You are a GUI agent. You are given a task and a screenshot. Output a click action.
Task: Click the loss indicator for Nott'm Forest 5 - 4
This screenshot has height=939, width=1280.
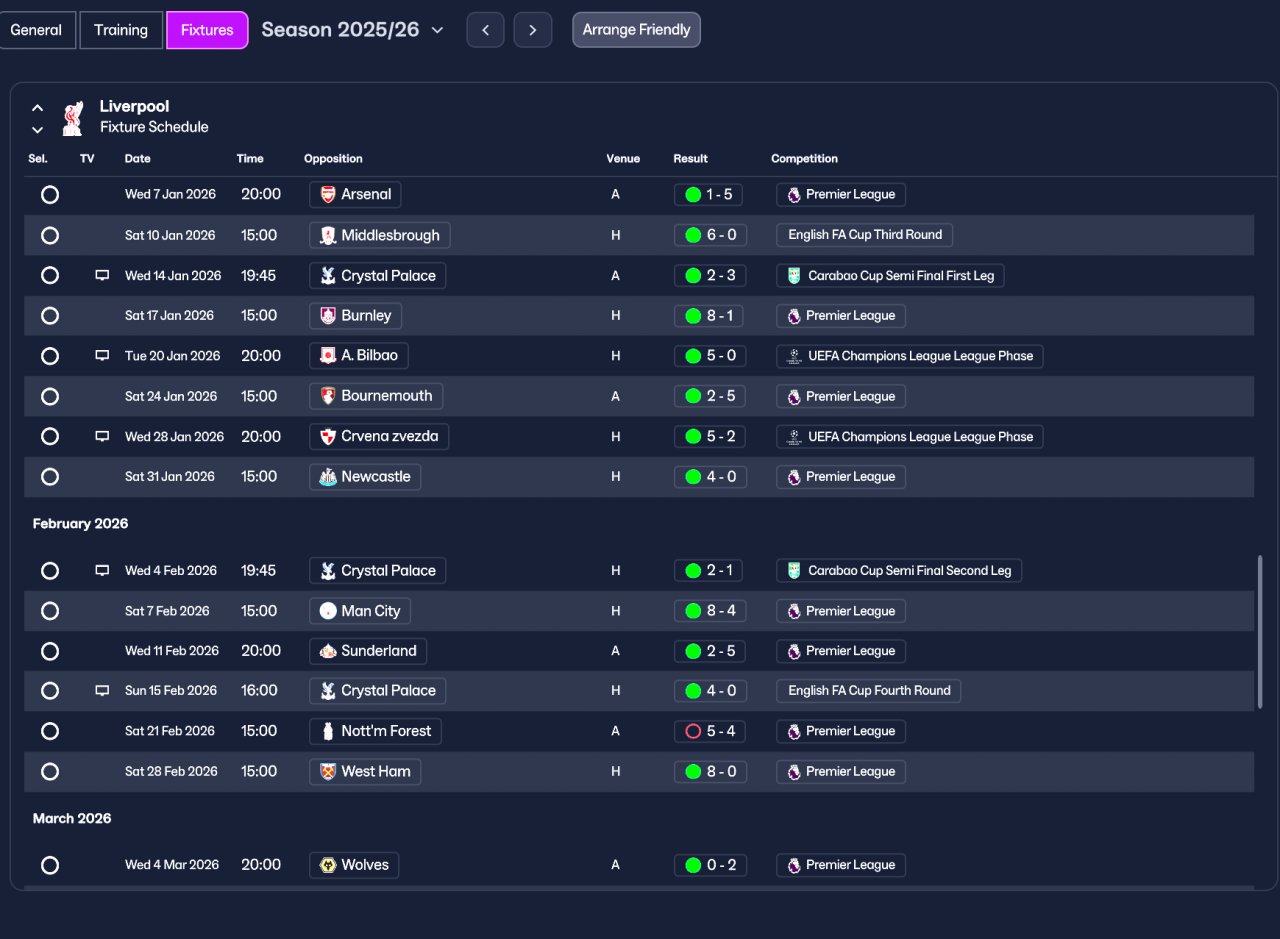click(693, 731)
